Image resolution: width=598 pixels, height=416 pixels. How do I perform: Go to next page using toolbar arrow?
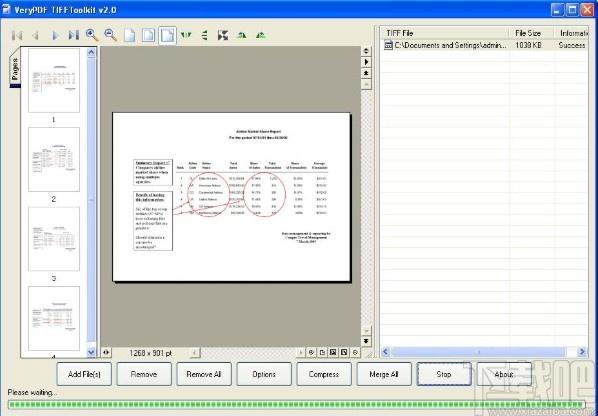coord(55,35)
